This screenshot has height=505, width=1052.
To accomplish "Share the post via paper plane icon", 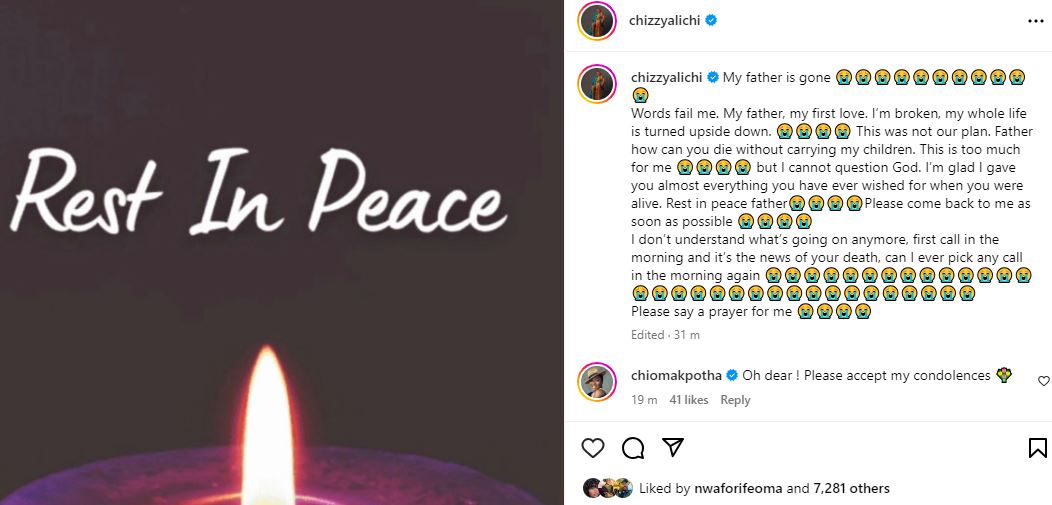I will pyautogui.click(x=673, y=447).
